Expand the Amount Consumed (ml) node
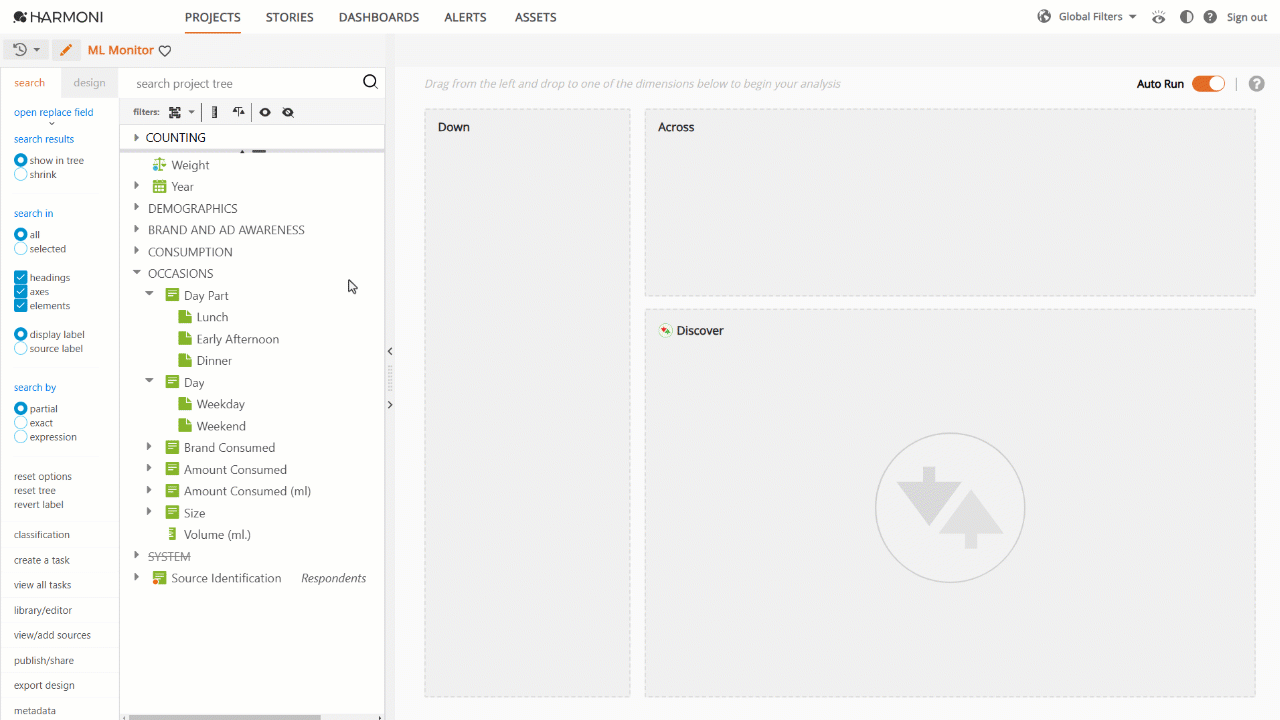This screenshot has width=1280, height=720. tap(149, 490)
